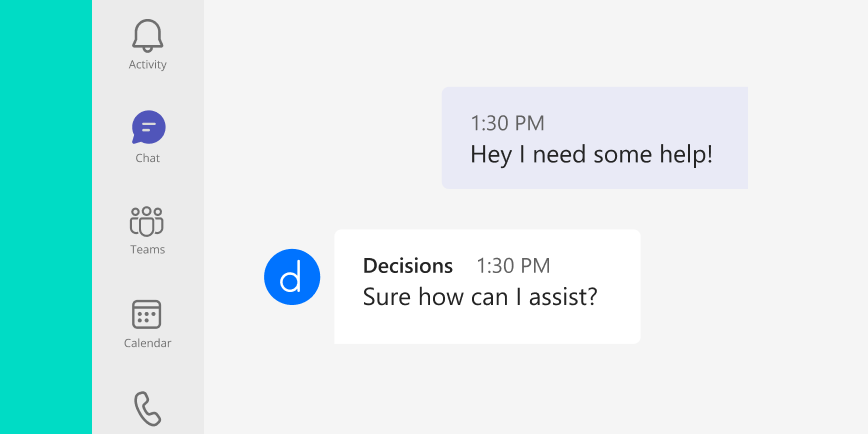Click the 1:30 PM timestamp on sent message
868x434 pixels.
pyautogui.click(x=507, y=123)
